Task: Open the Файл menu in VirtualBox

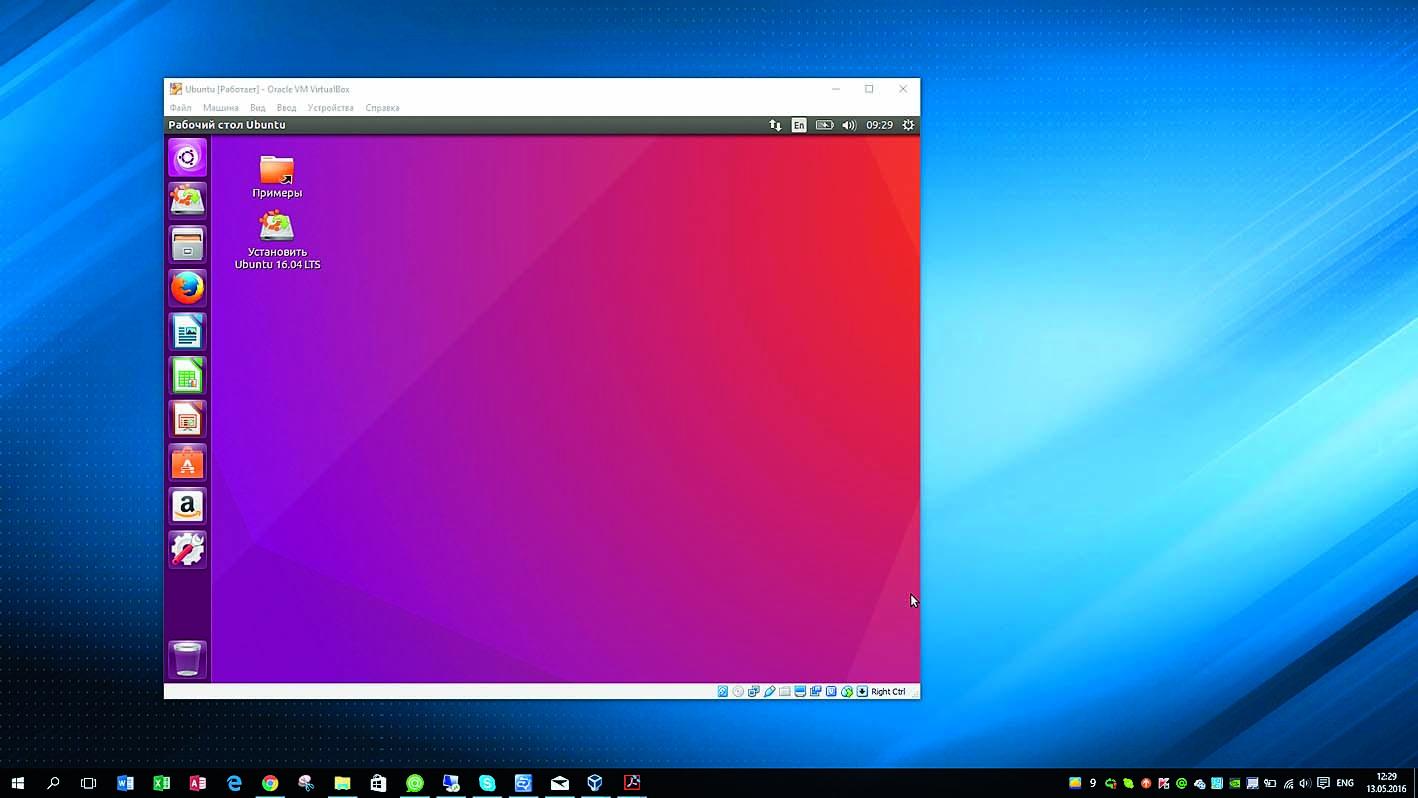Action: click(180, 108)
